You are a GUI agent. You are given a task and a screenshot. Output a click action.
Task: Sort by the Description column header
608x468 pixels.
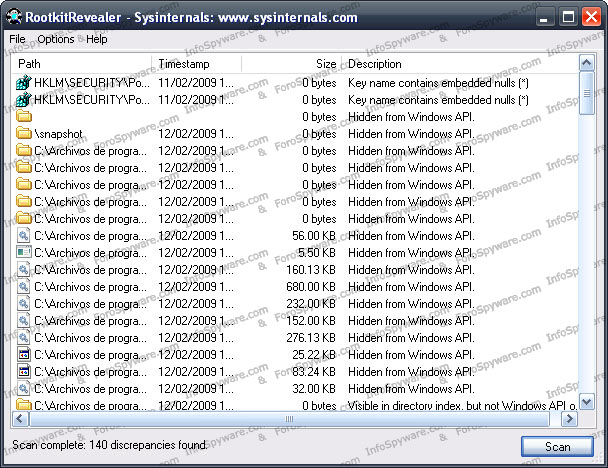(460, 64)
